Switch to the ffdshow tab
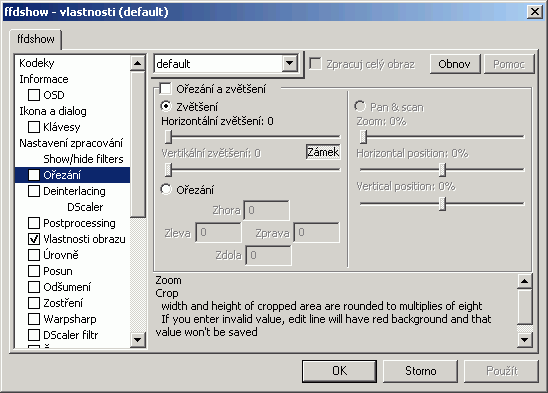The width and height of the screenshot is (548, 393). tap(36, 39)
